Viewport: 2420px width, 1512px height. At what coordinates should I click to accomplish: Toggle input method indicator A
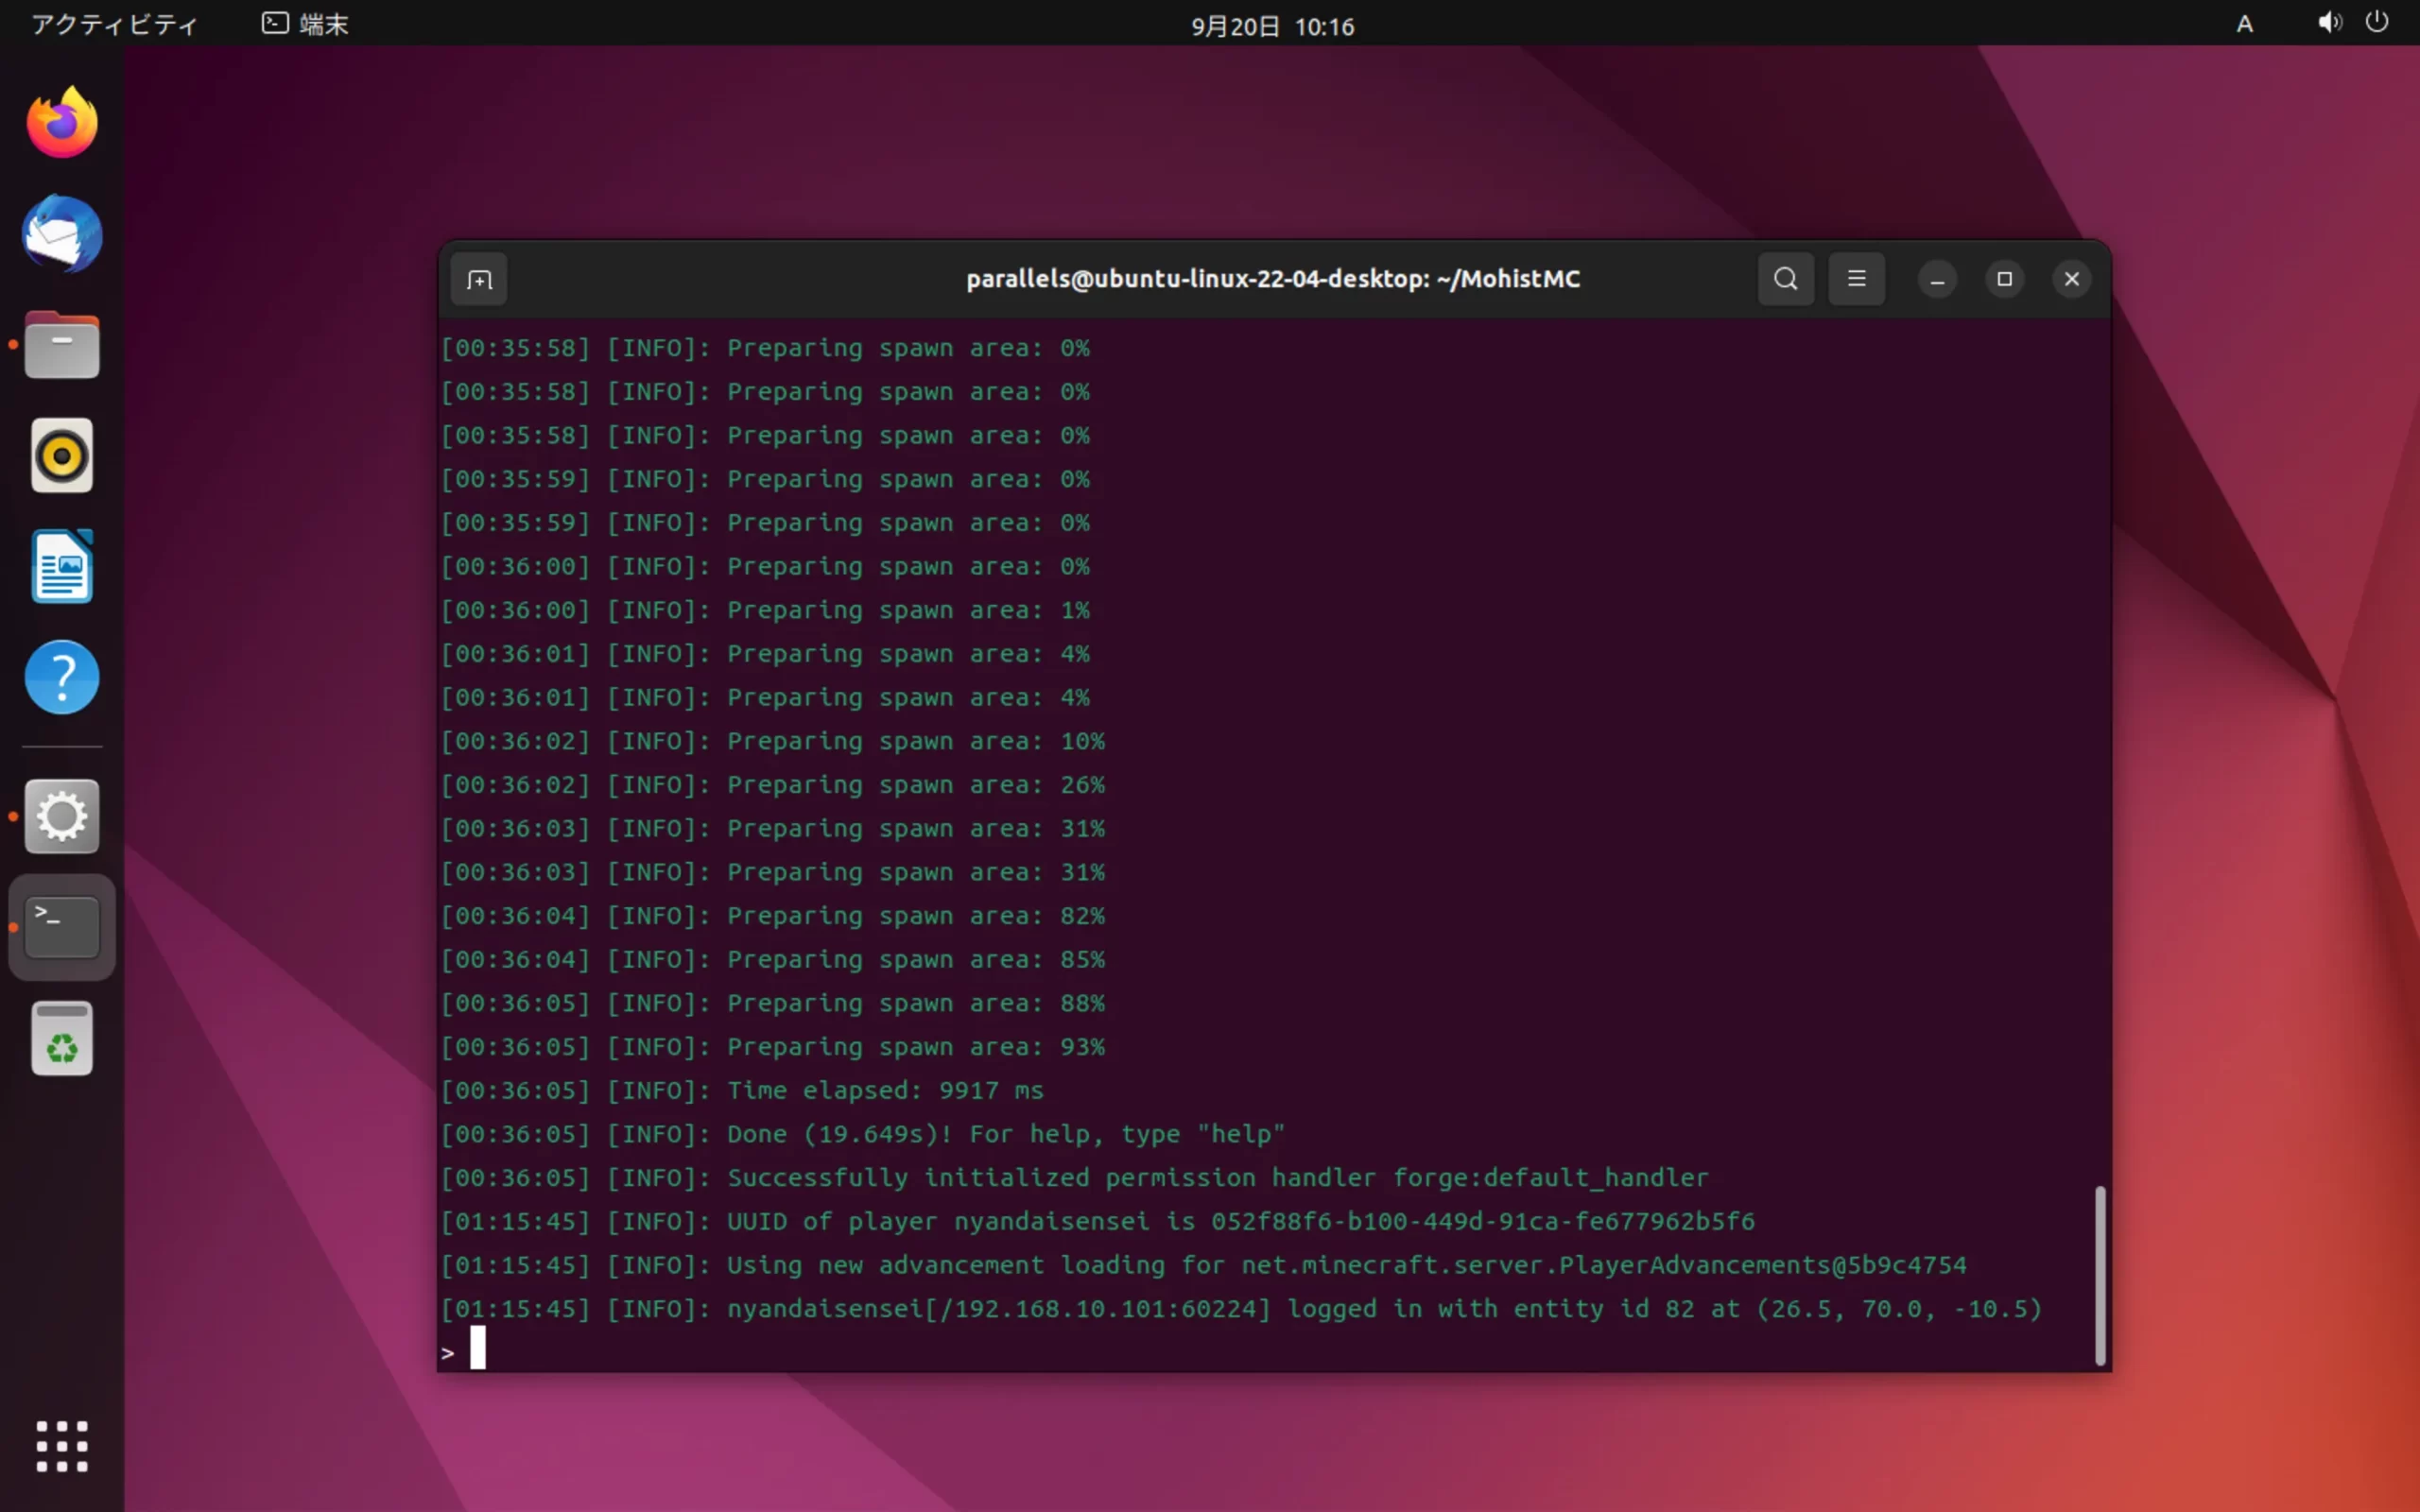pos(2244,24)
